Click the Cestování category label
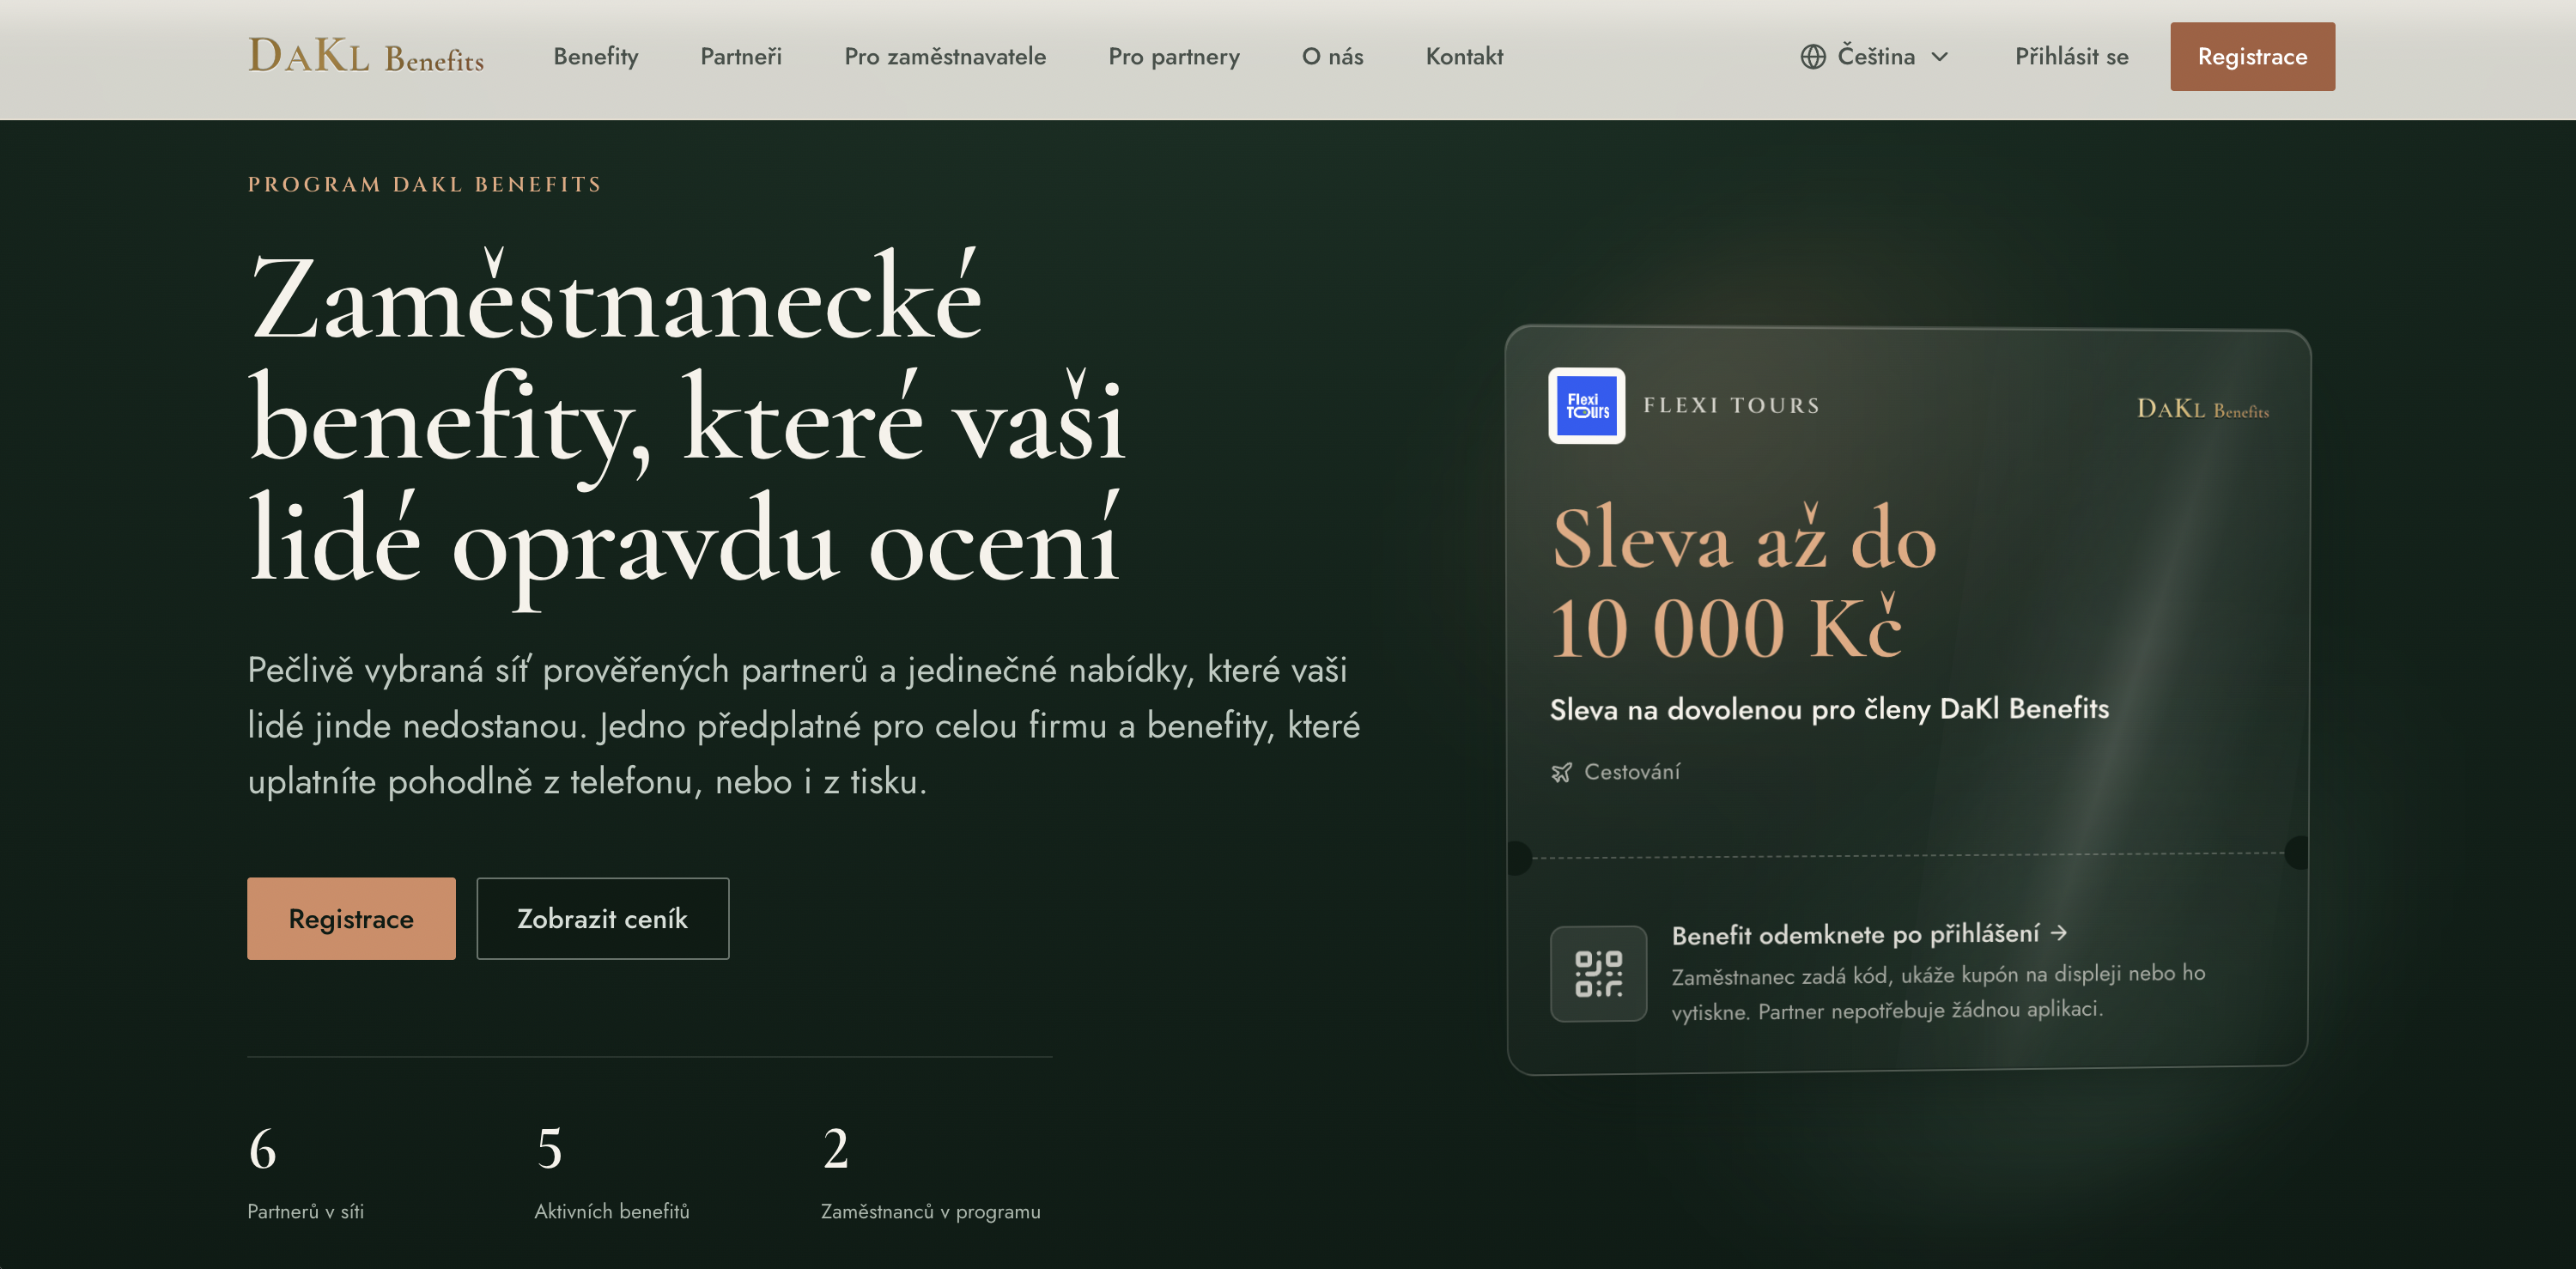2576x1269 pixels. pyautogui.click(x=1632, y=772)
